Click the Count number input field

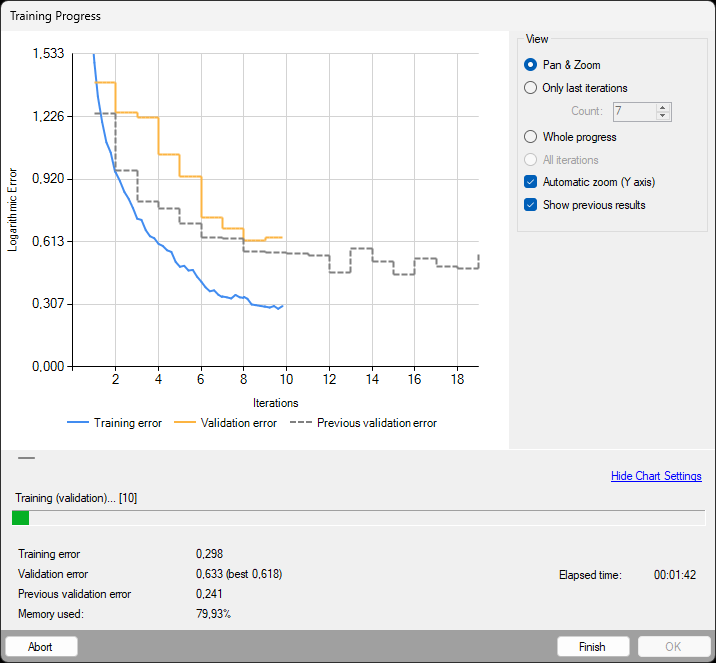coord(632,112)
